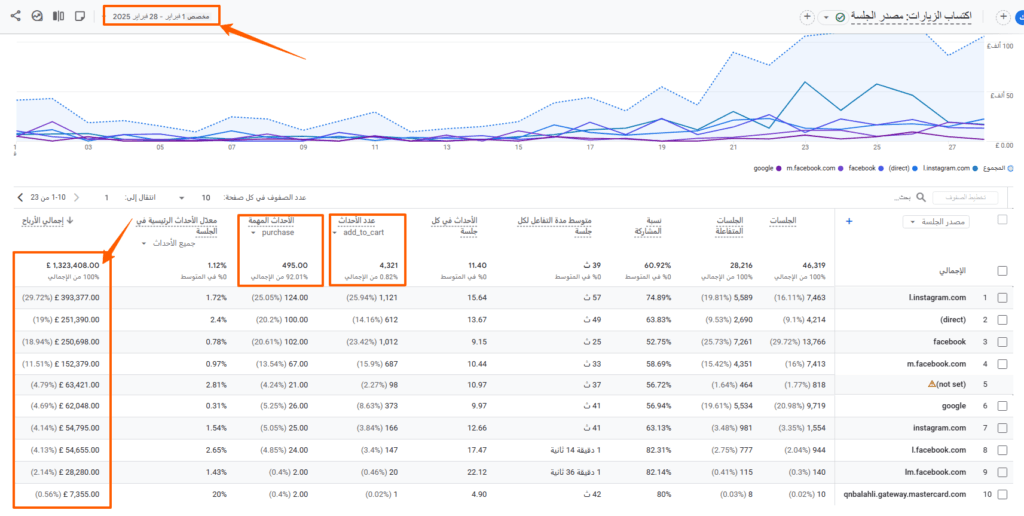This screenshot has width=1024, height=516.
Task: Go to the next page of rows
Action: pyautogui.click(x=19, y=197)
